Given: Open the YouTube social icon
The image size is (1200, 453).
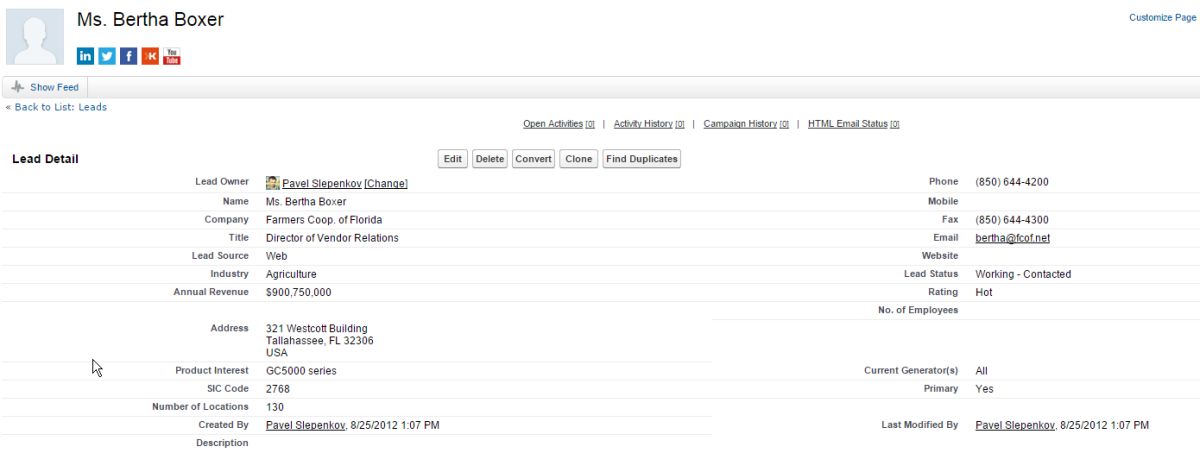Looking at the screenshot, I should click(172, 56).
